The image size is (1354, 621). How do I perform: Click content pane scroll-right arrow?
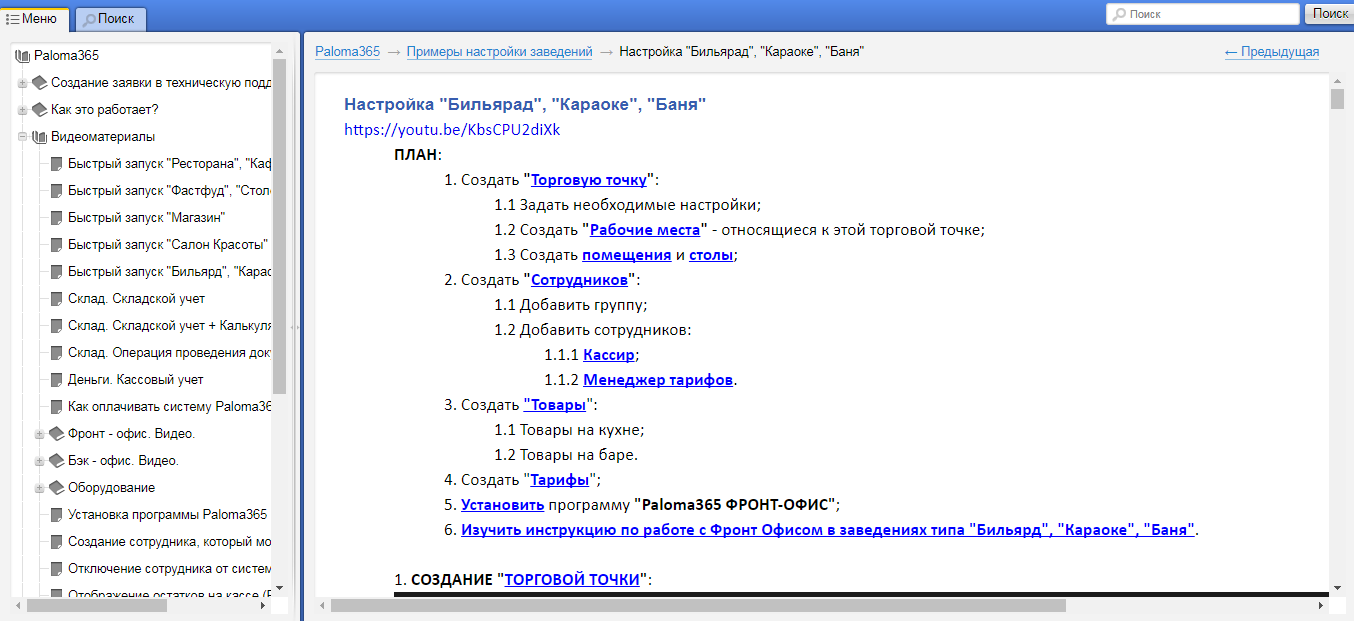[1321, 605]
